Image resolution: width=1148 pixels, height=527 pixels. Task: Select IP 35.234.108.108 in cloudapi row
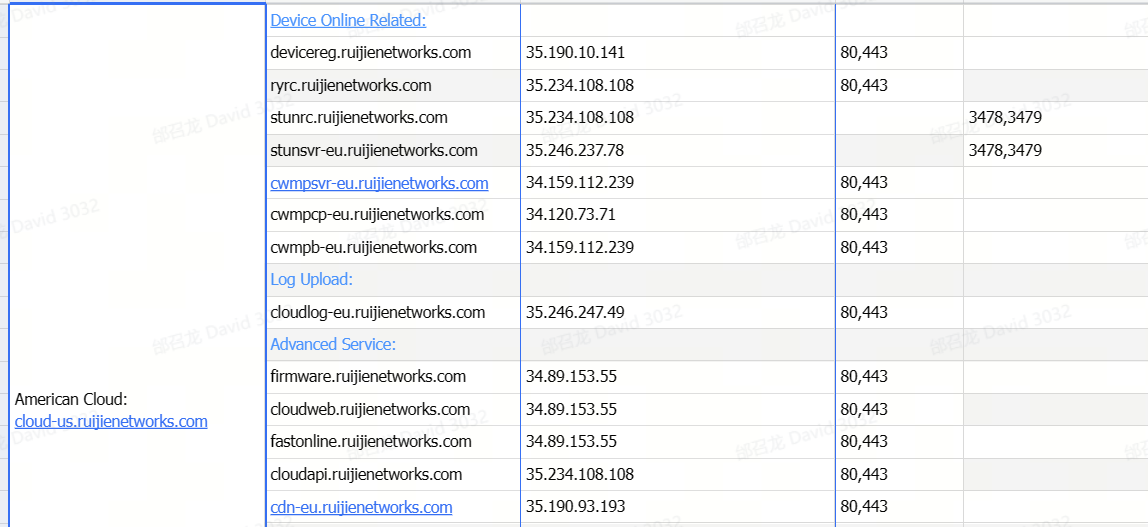580,474
